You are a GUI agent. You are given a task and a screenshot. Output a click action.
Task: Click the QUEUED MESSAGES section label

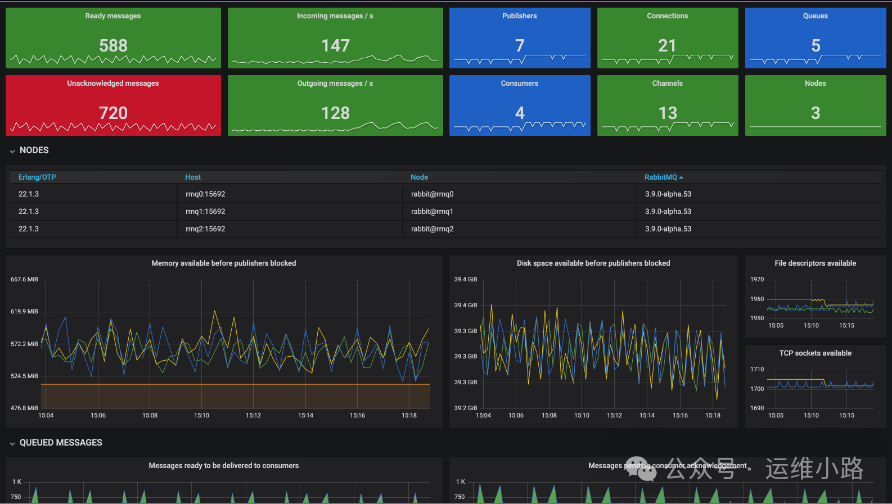click(x=61, y=443)
